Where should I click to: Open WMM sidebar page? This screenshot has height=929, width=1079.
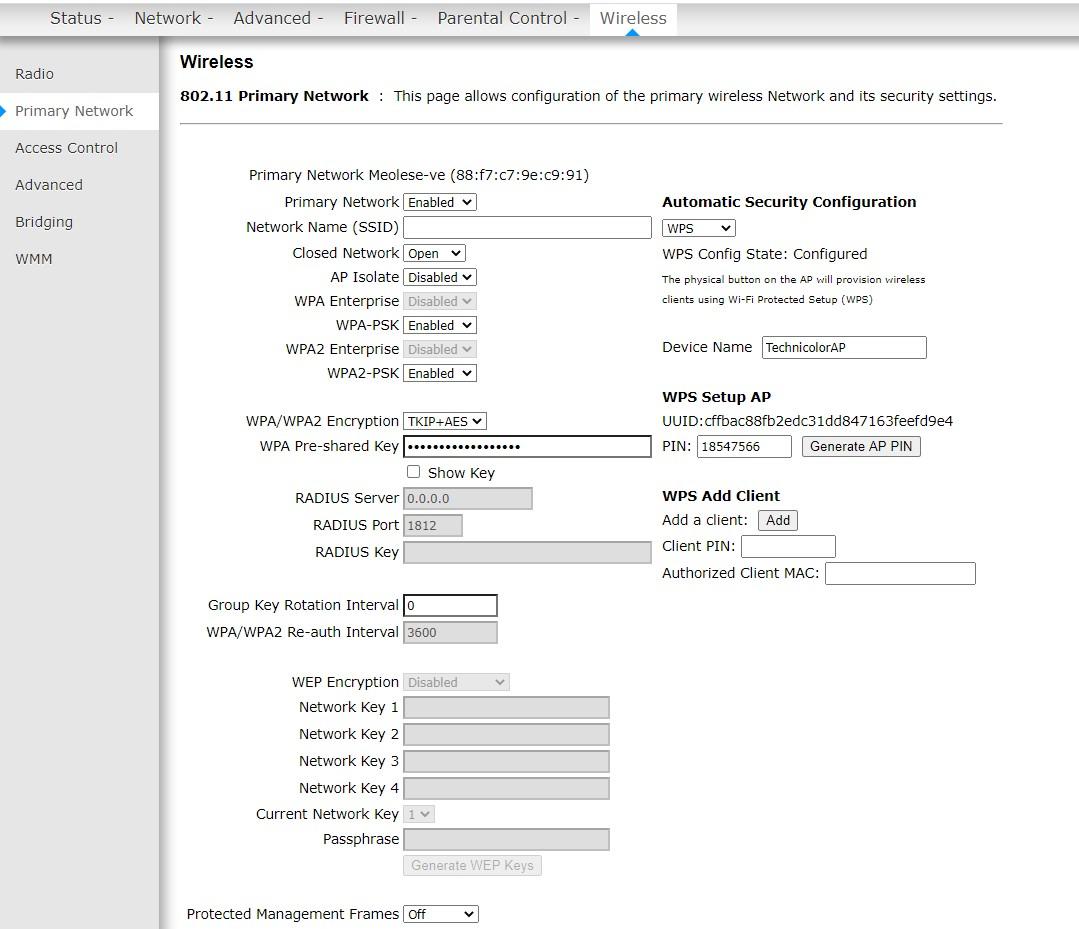coord(34,259)
